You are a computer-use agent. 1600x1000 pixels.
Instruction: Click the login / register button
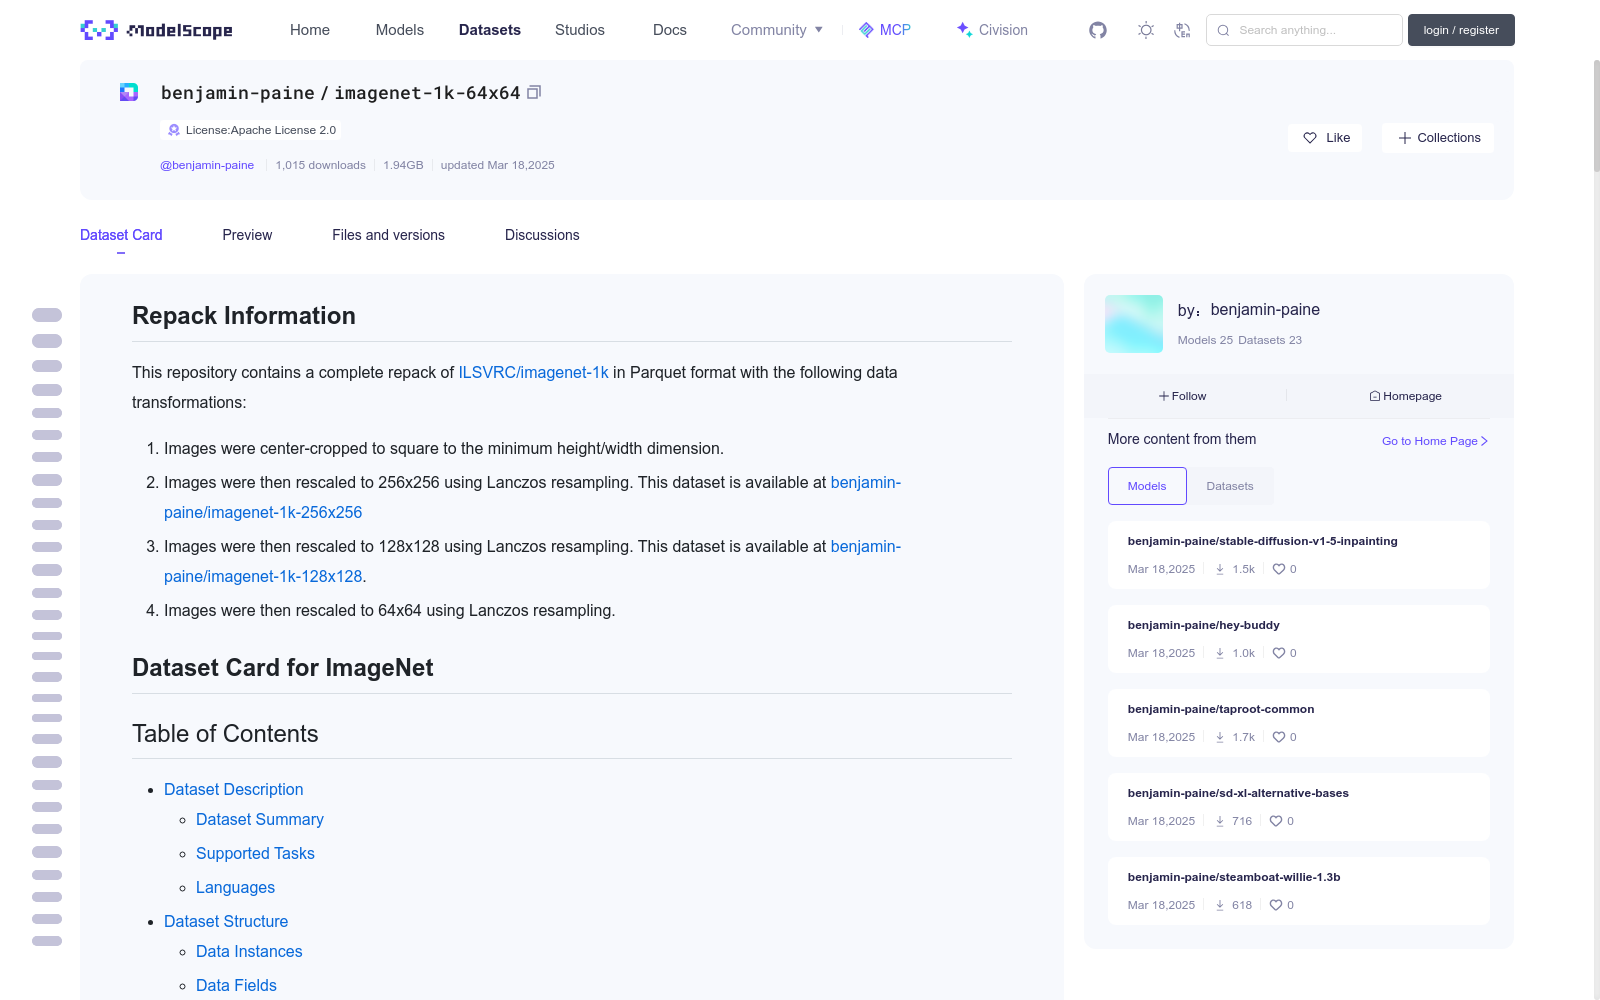[x=1461, y=30]
